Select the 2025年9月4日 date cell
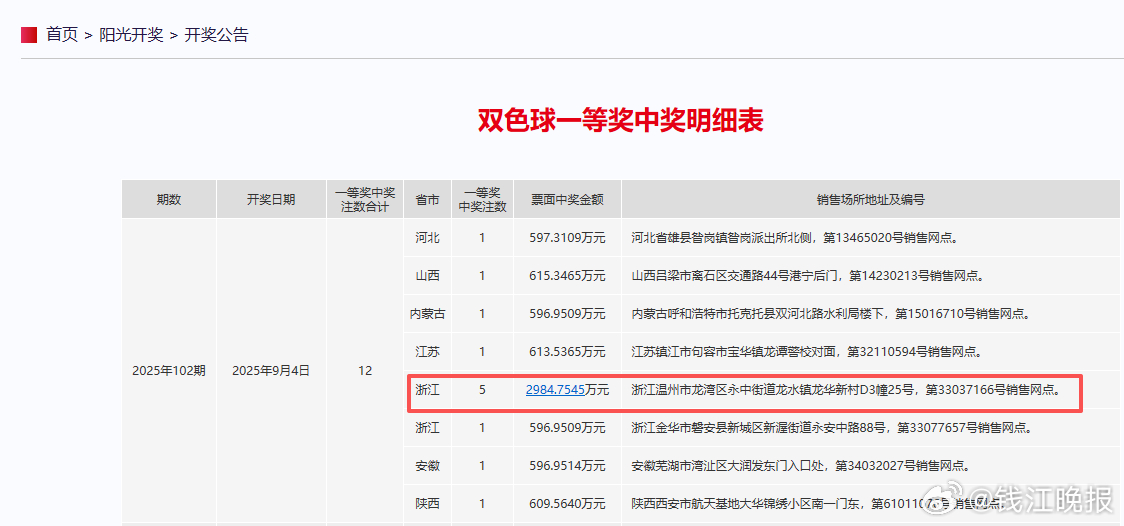The width and height of the screenshot is (1124, 526). point(271,370)
